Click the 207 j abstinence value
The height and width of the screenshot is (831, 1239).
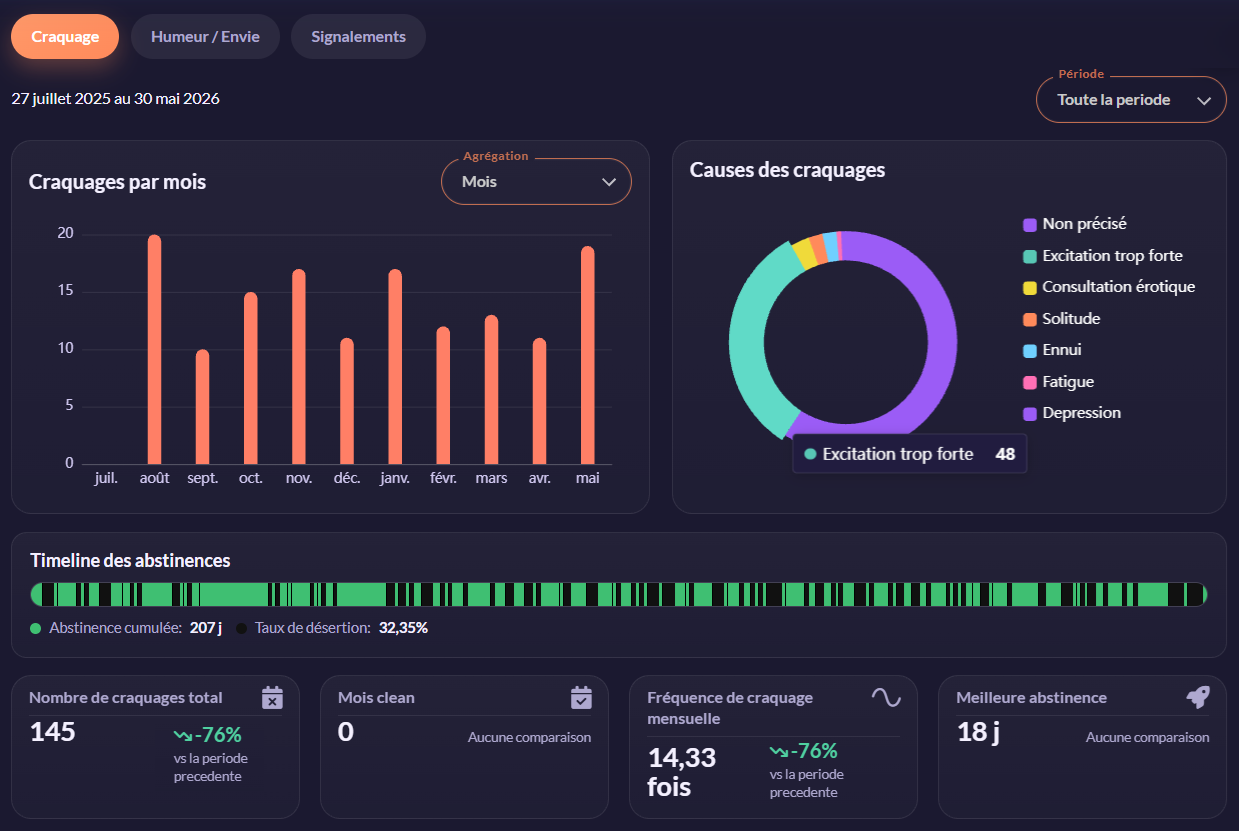(204, 628)
